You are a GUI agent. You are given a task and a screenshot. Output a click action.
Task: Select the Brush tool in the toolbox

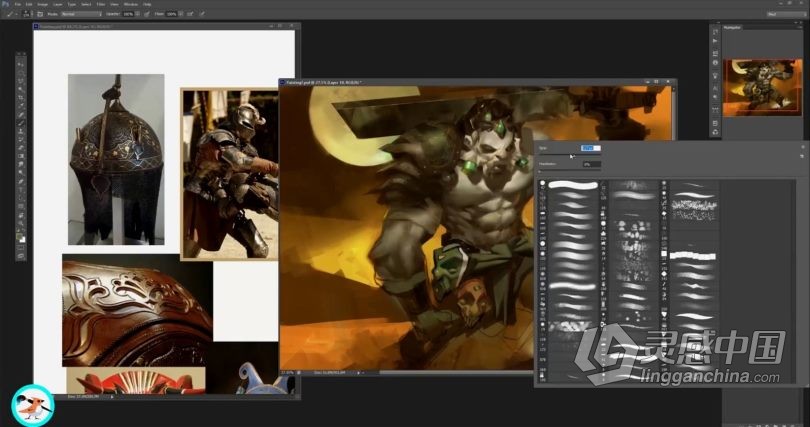point(21,122)
